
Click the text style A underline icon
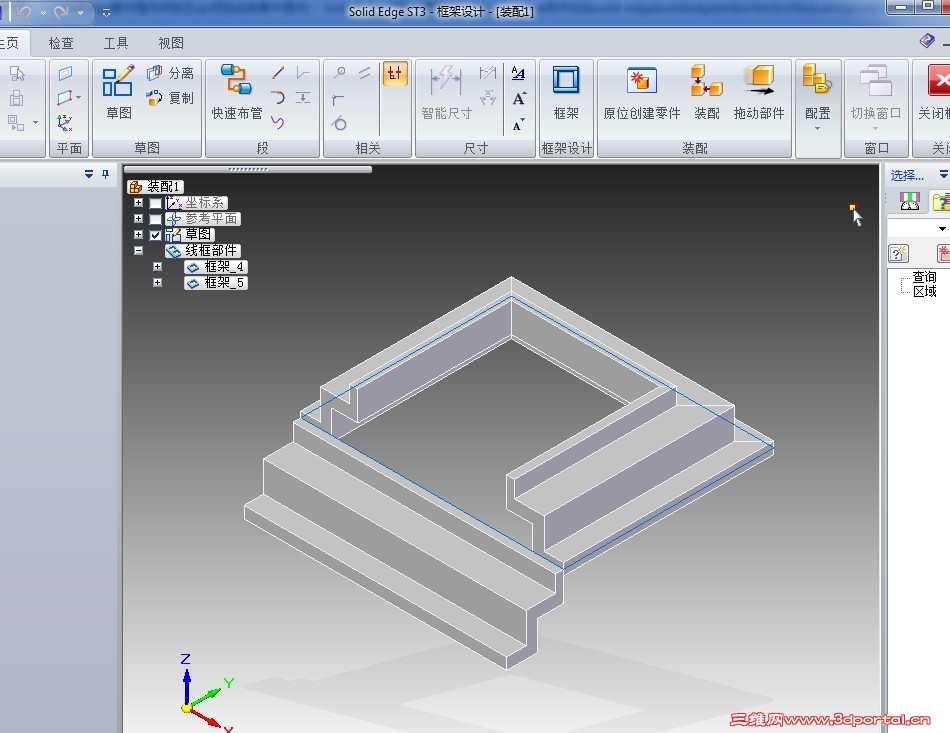[x=518, y=73]
